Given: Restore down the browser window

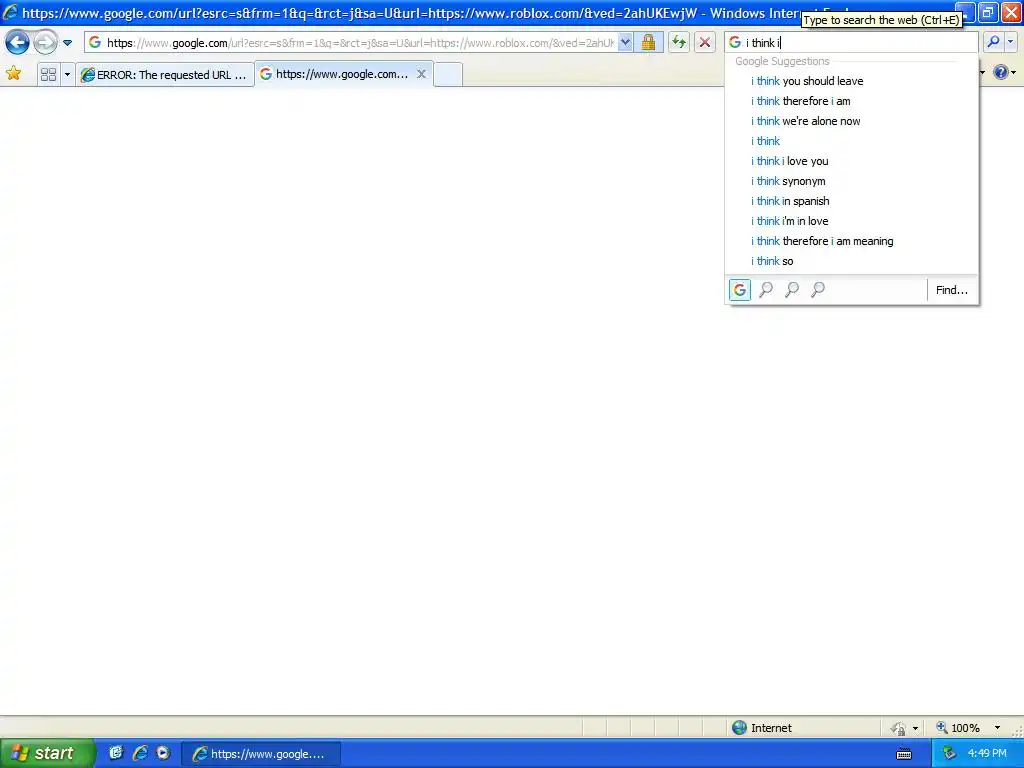Looking at the screenshot, I should tap(988, 12).
